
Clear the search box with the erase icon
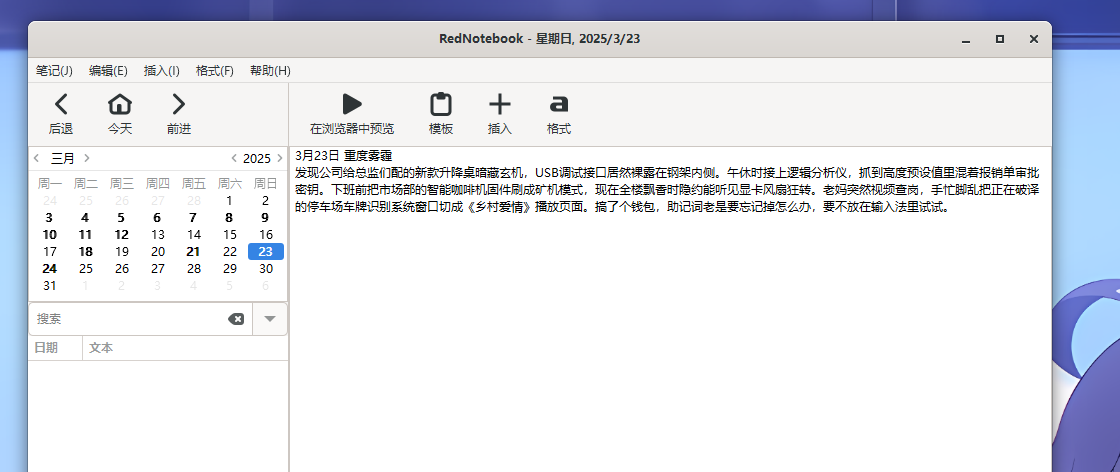pos(236,318)
